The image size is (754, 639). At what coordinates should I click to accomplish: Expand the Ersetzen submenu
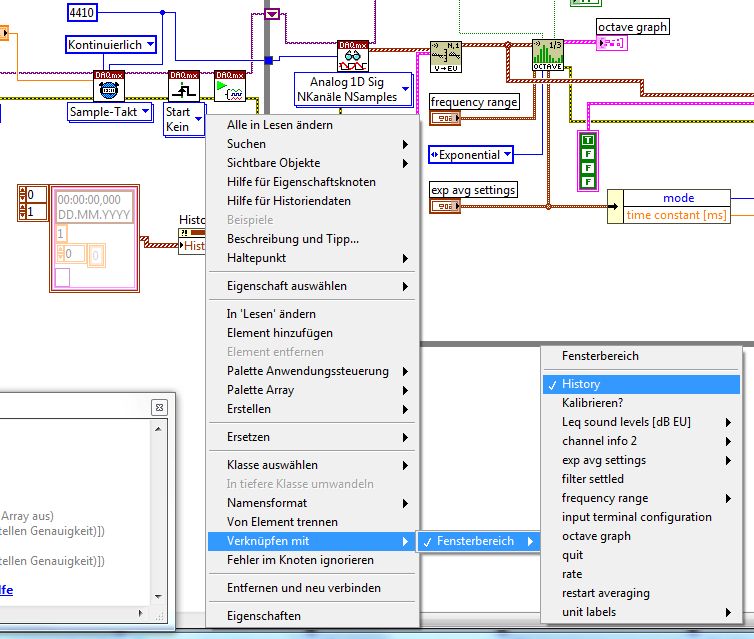coord(312,437)
